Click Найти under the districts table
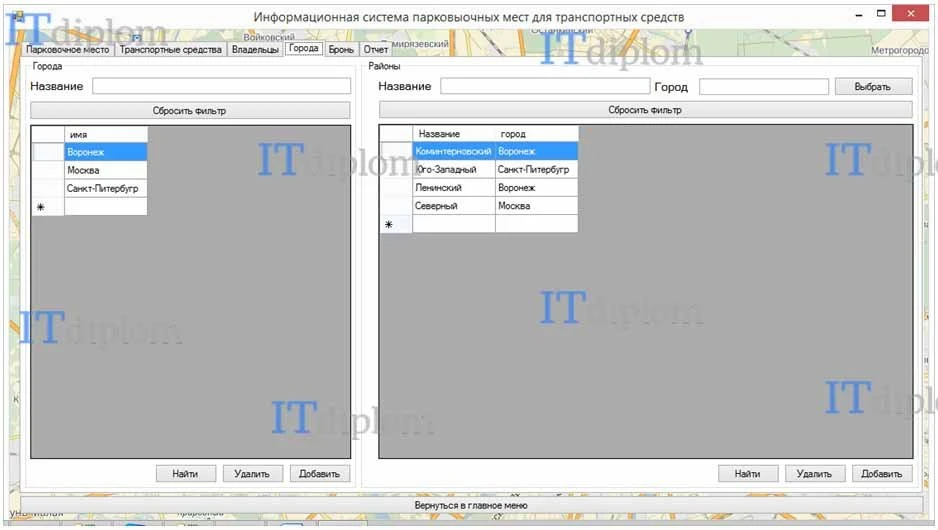Viewport: 938px width, 530px height. (748, 474)
